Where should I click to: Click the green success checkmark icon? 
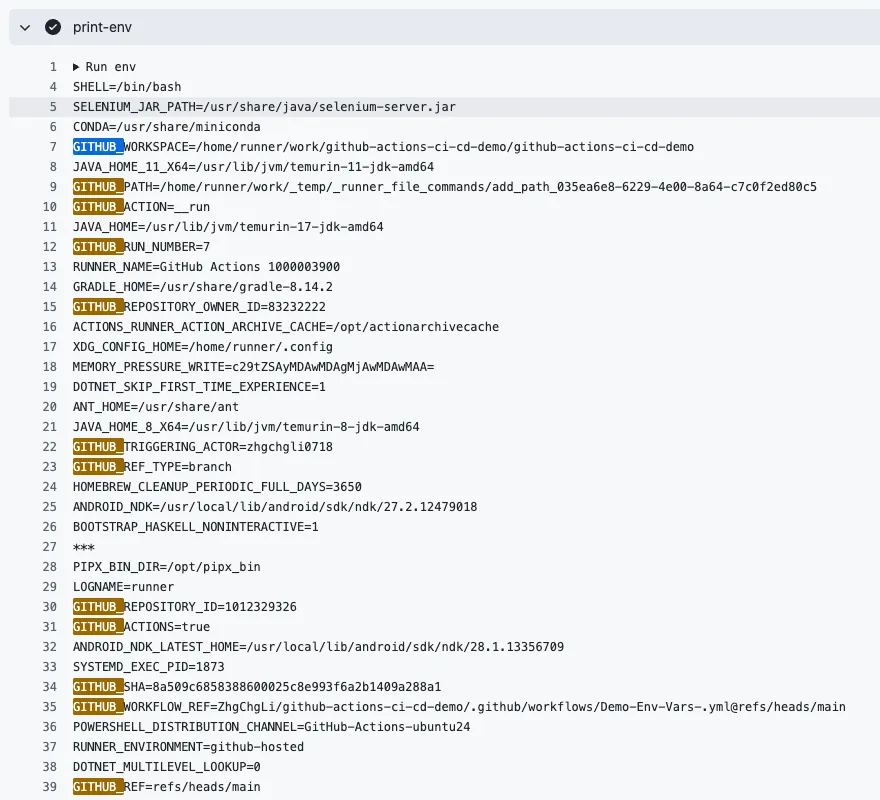53,27
